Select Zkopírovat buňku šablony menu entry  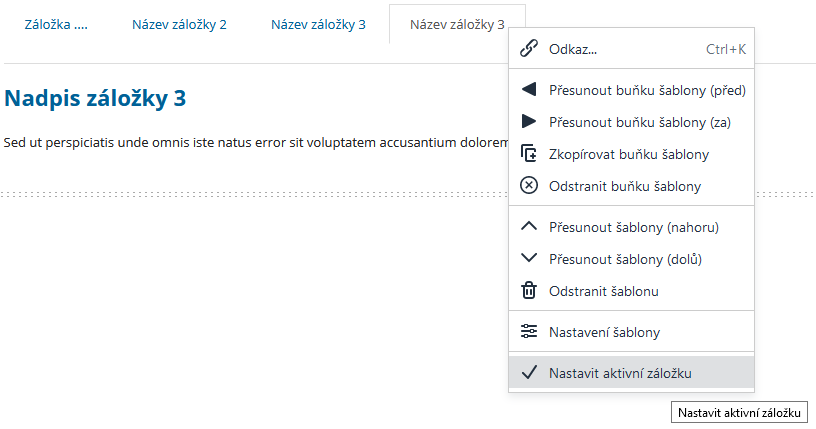(628, 154)
